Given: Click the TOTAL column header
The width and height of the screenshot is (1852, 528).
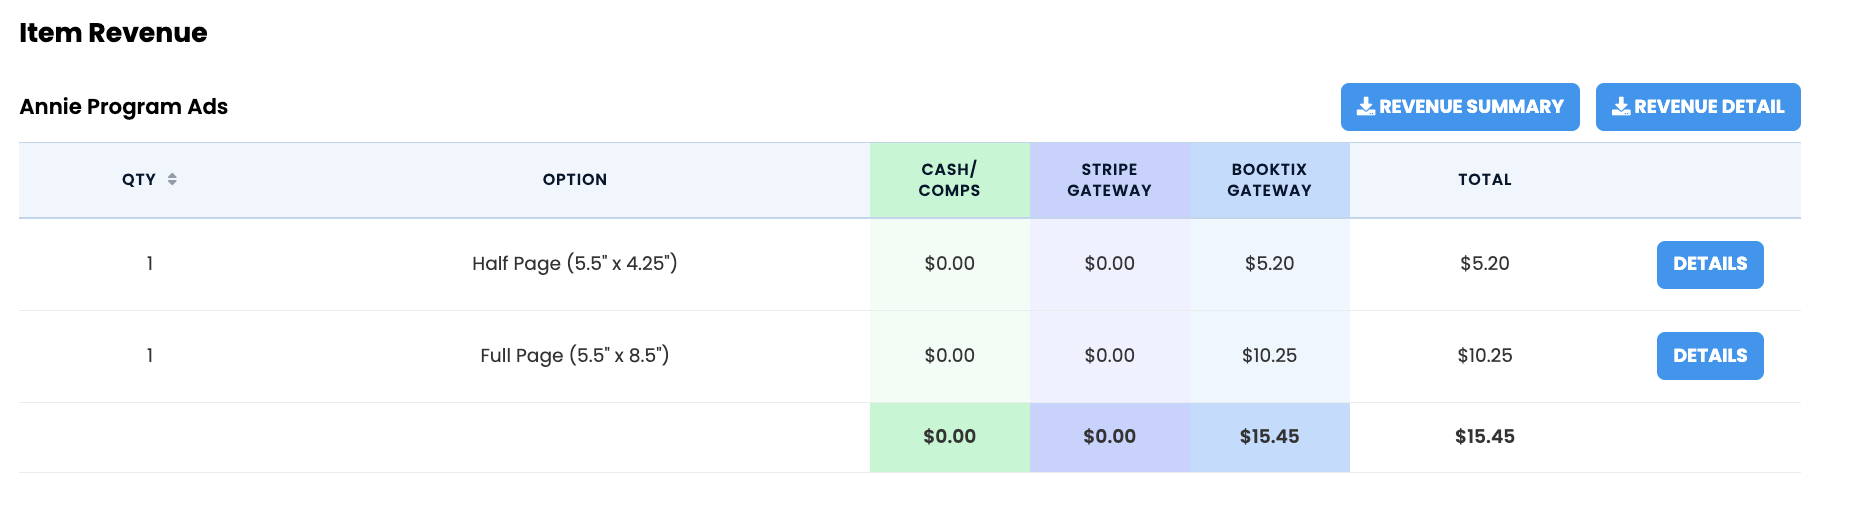Looking at the screenshot, I should coord(1484,180).
